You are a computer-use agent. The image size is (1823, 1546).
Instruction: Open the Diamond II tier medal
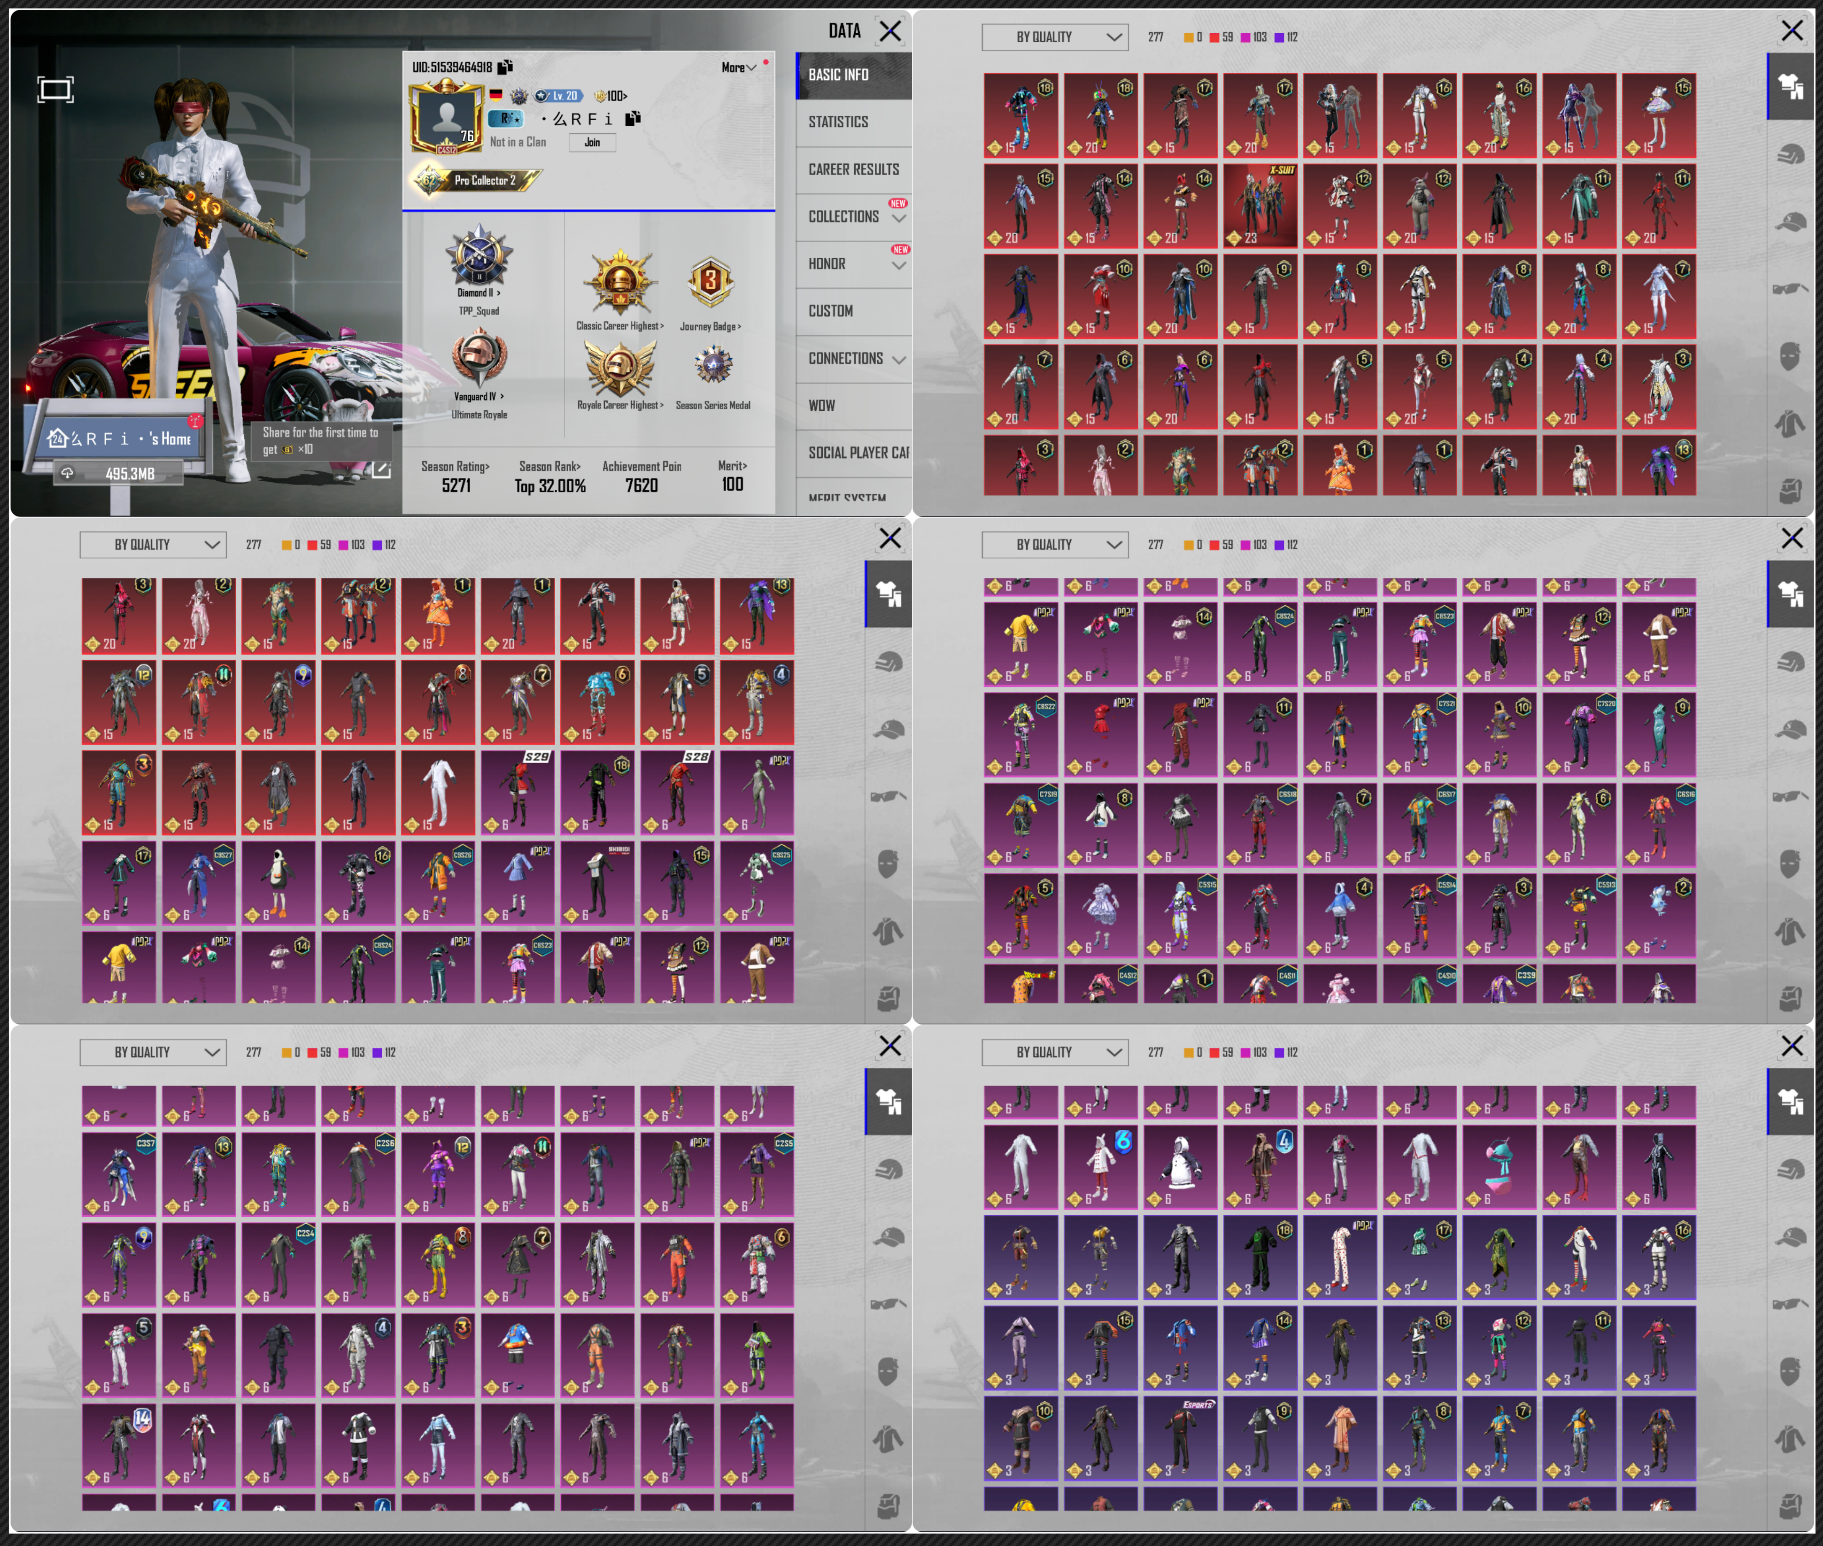pyautogui.click(x=479, y=258)
